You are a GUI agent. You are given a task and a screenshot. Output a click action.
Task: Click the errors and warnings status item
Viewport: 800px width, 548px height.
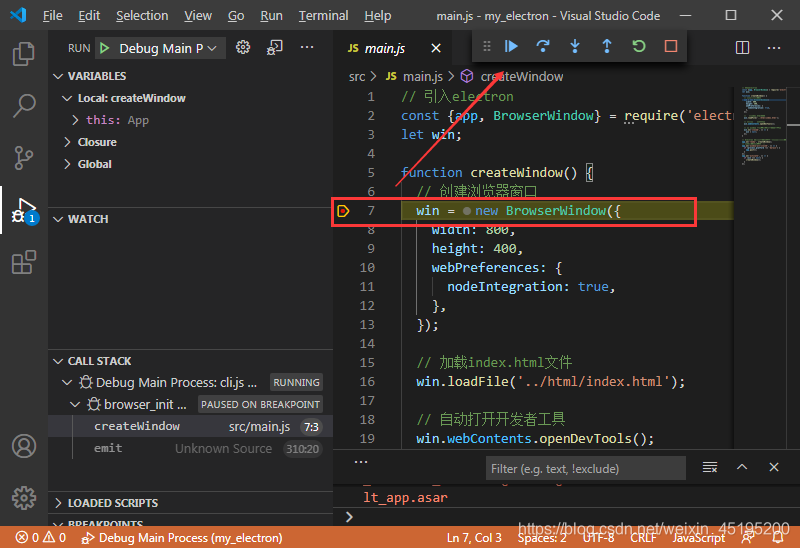[41, 538]
